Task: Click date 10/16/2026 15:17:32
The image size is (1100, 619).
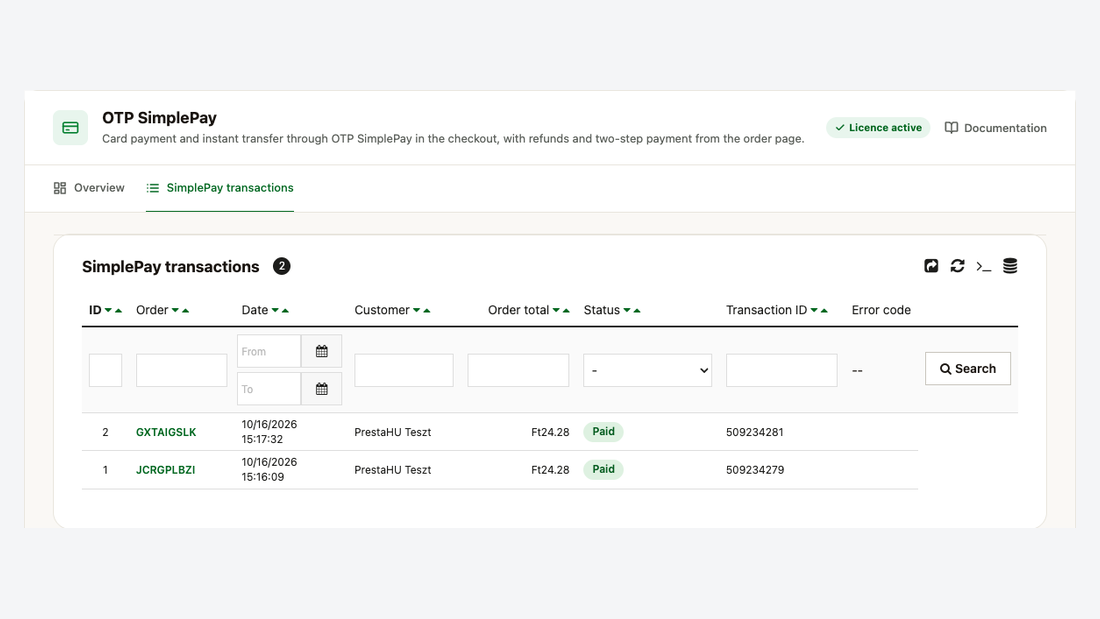Action: pos(269,432)
